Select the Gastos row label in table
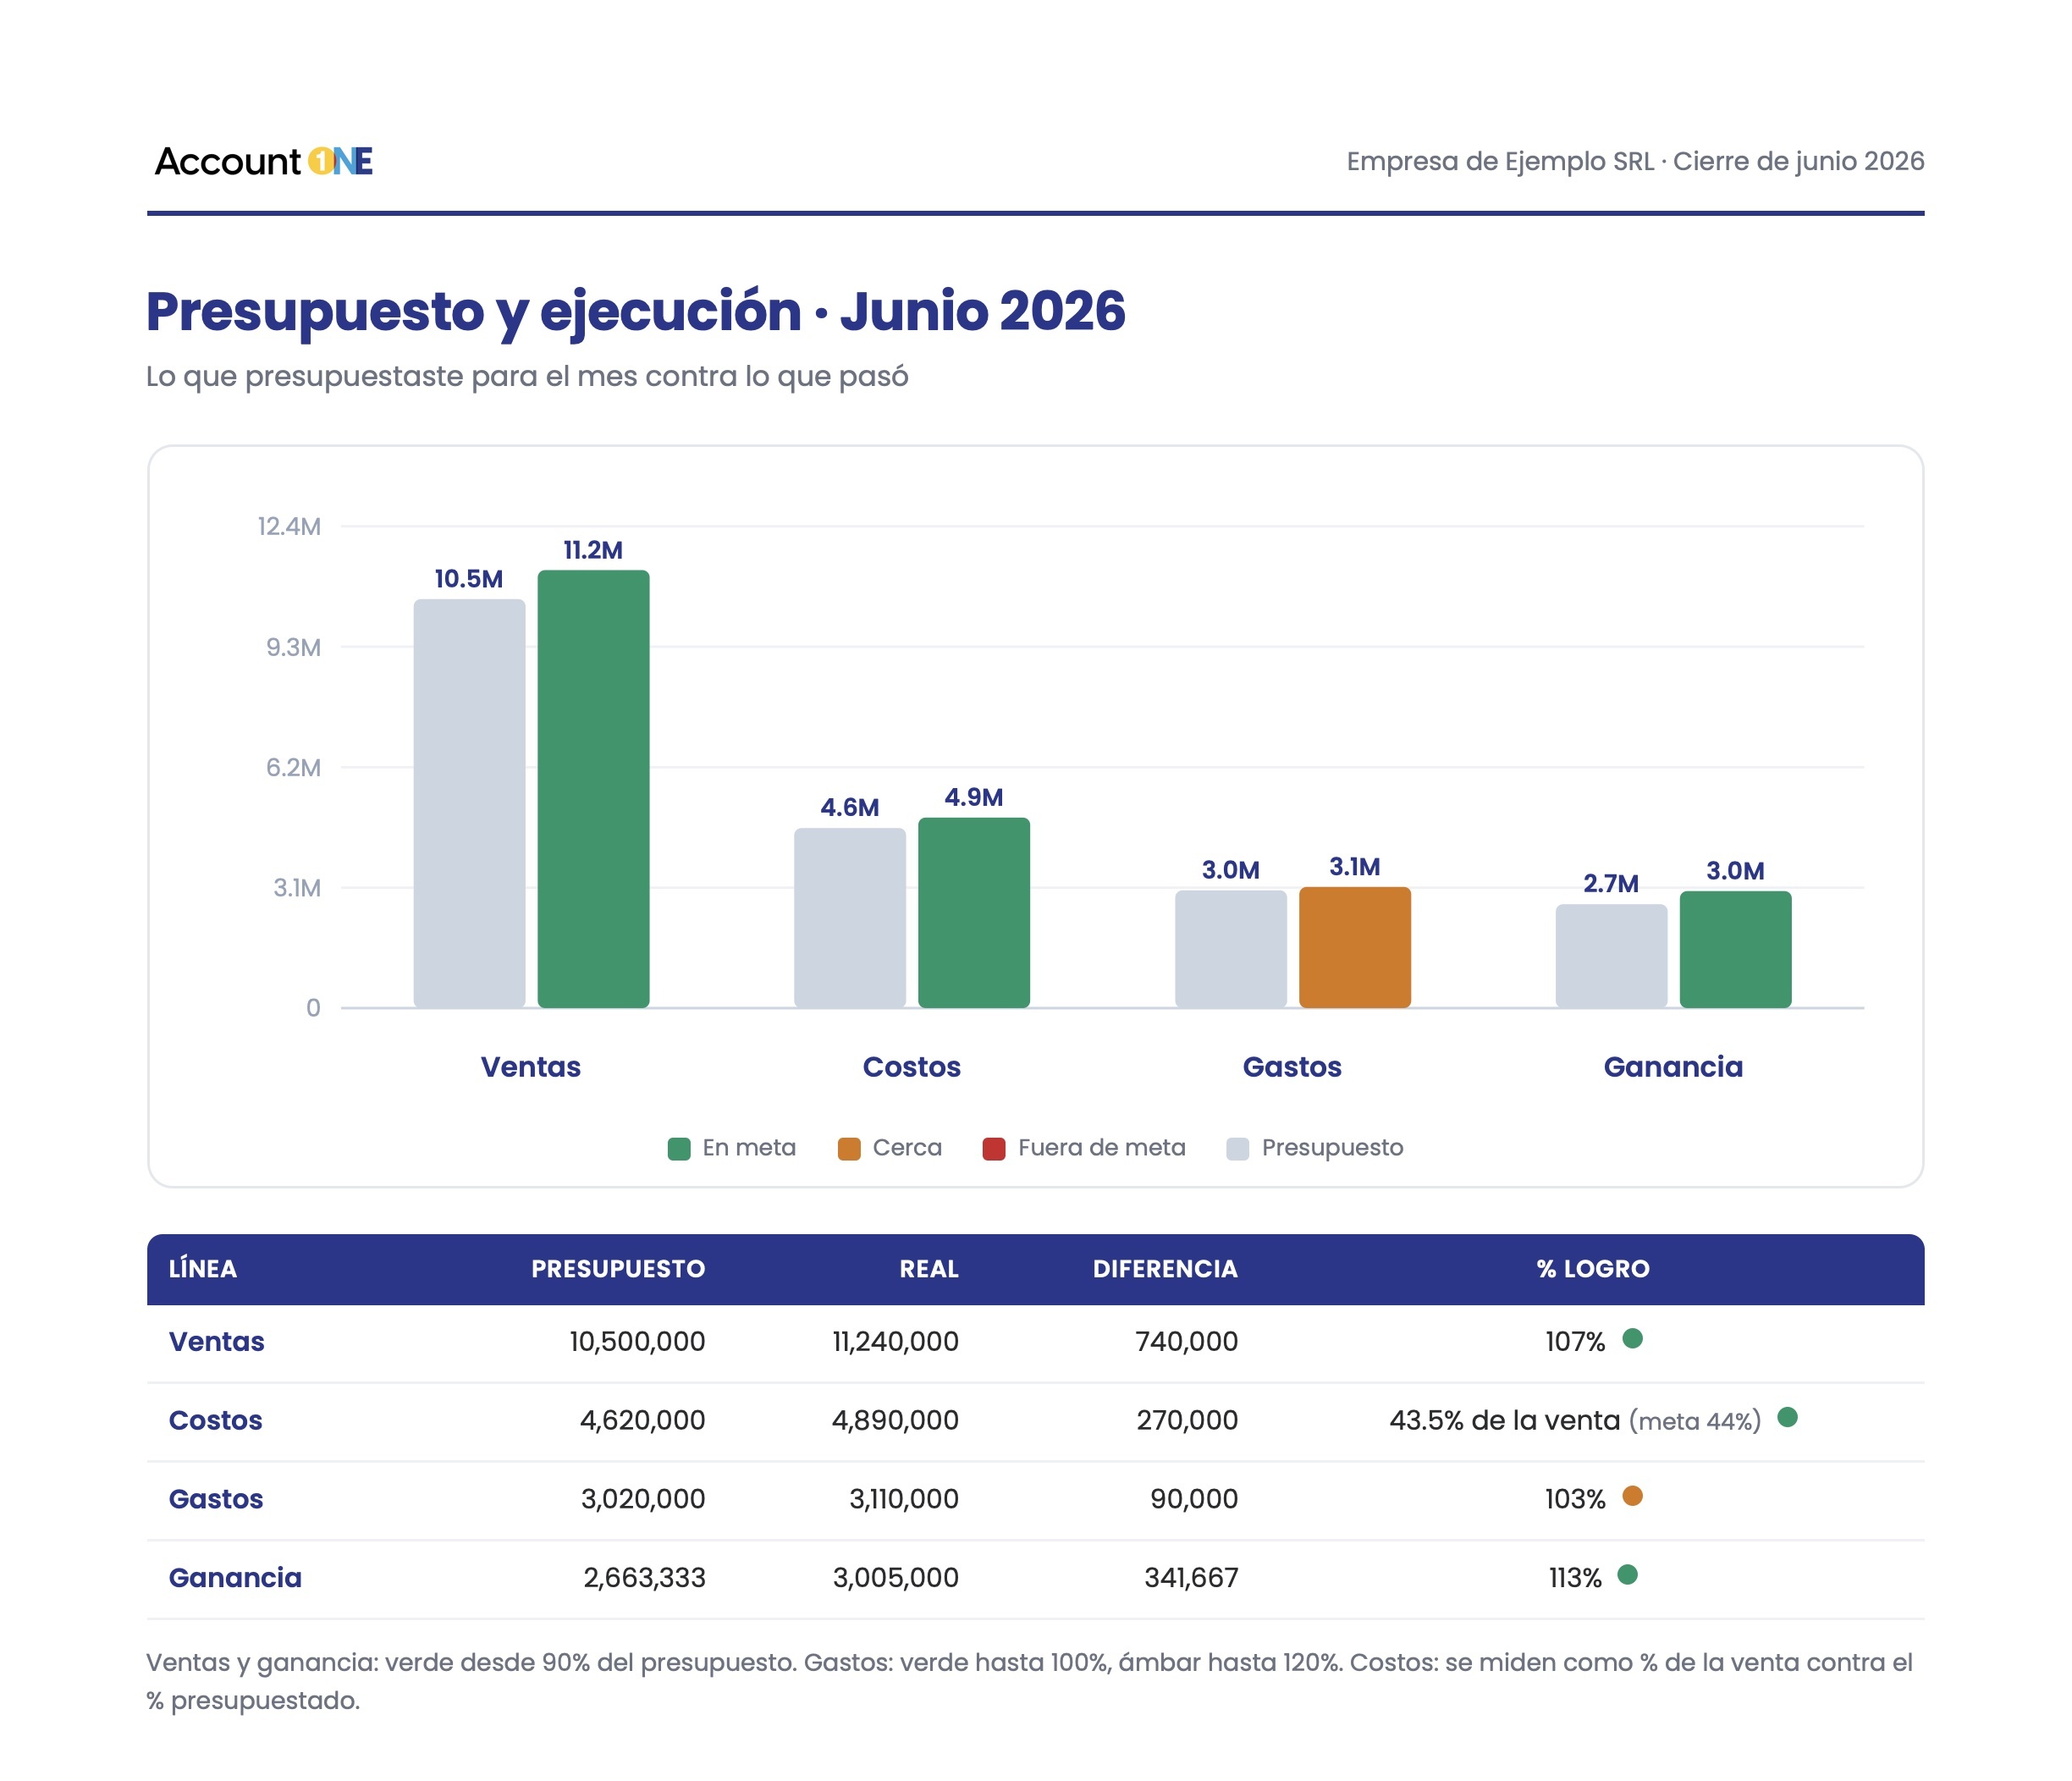 click(x=216, y=1499)
